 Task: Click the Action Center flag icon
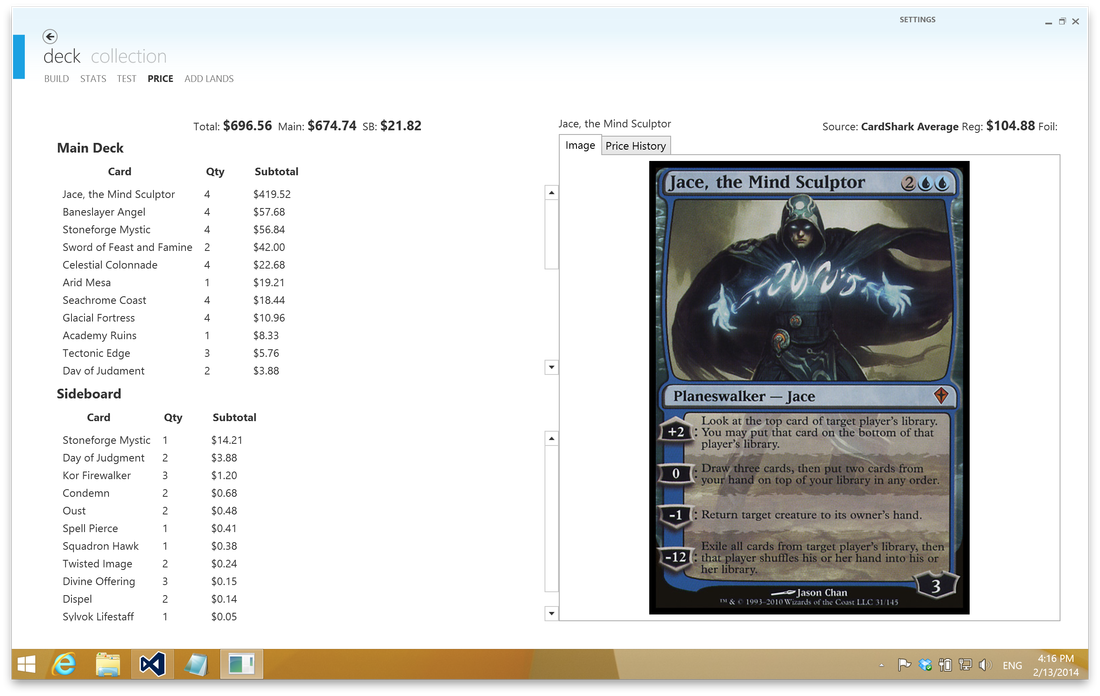[x=903, y=664]
